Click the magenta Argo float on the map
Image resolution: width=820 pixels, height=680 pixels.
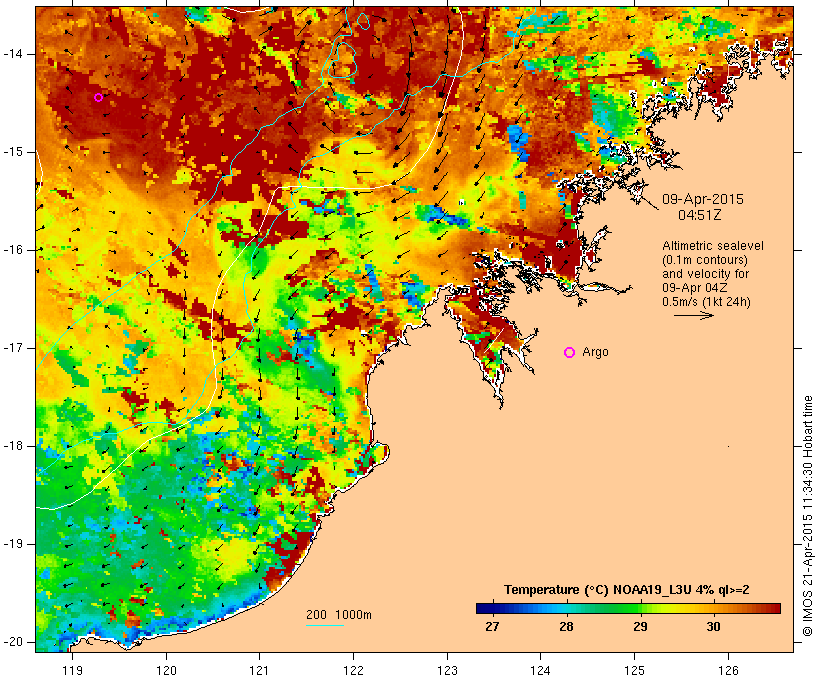pyautogui.click(x=98, y=97)
